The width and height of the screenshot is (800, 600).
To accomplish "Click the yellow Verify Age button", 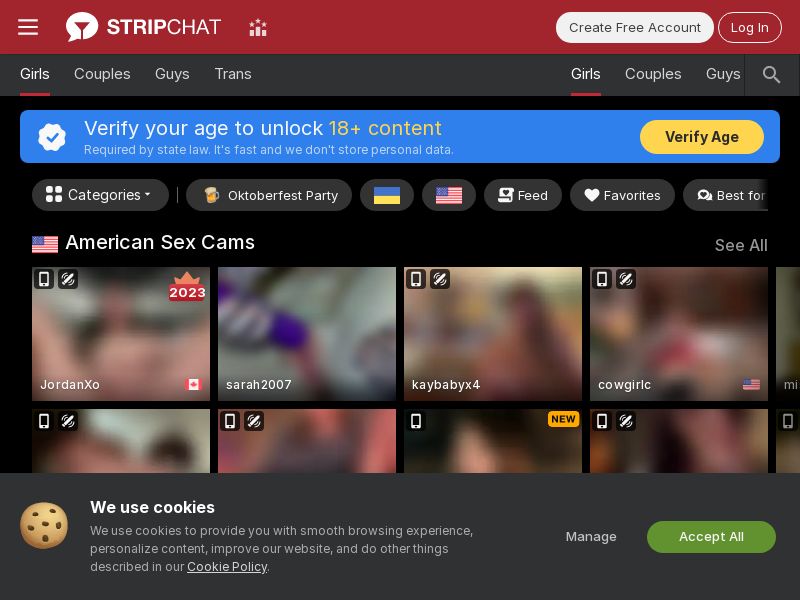I will click(702, 137).
